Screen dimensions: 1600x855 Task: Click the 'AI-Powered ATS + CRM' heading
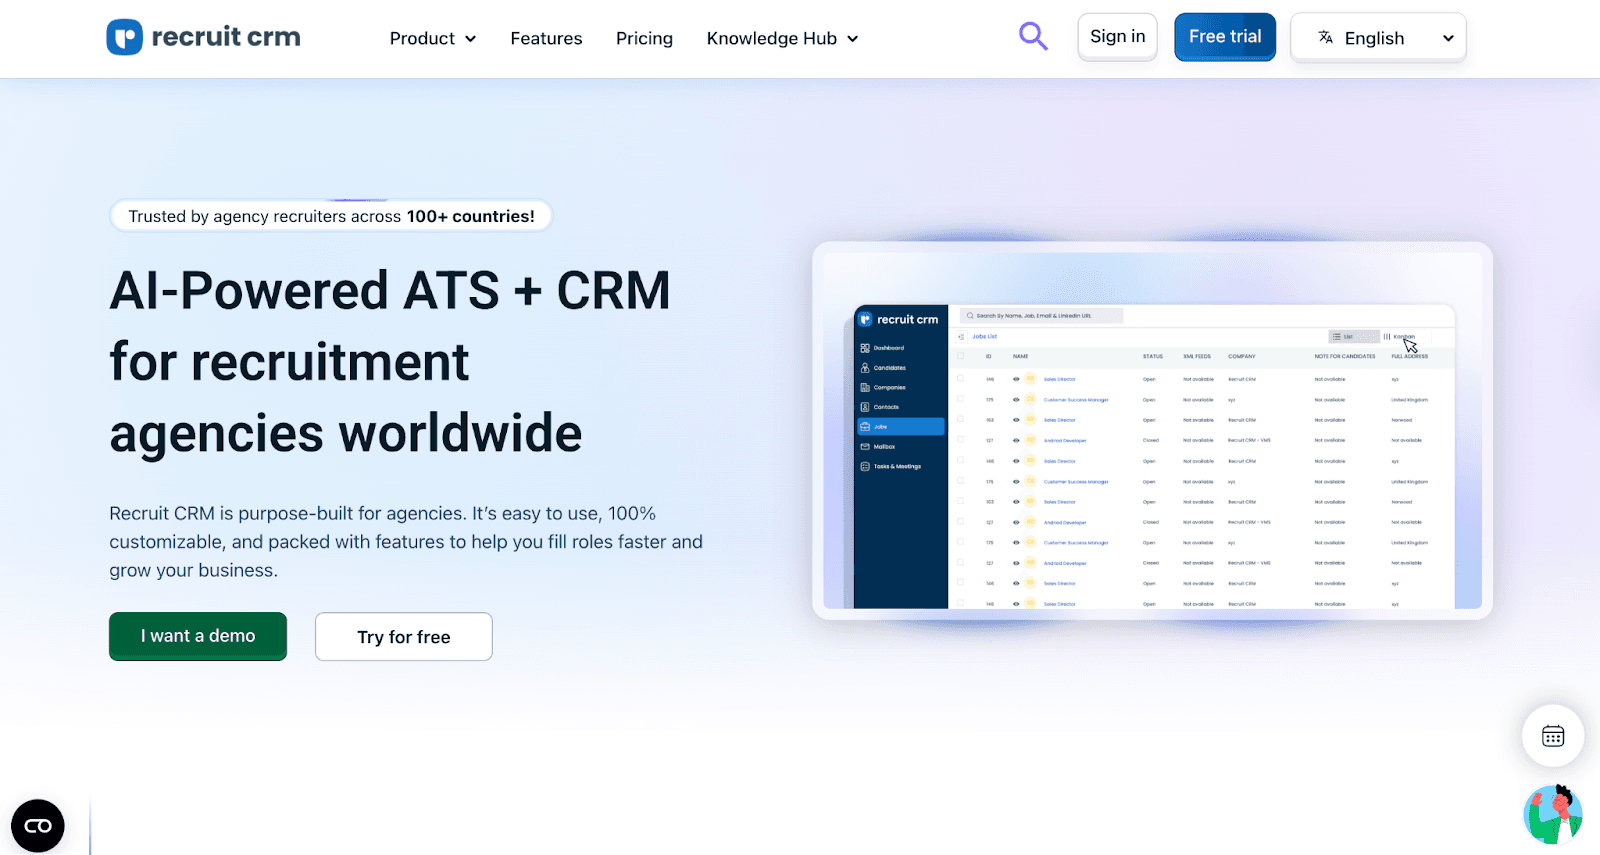click(x=390, y=361)
